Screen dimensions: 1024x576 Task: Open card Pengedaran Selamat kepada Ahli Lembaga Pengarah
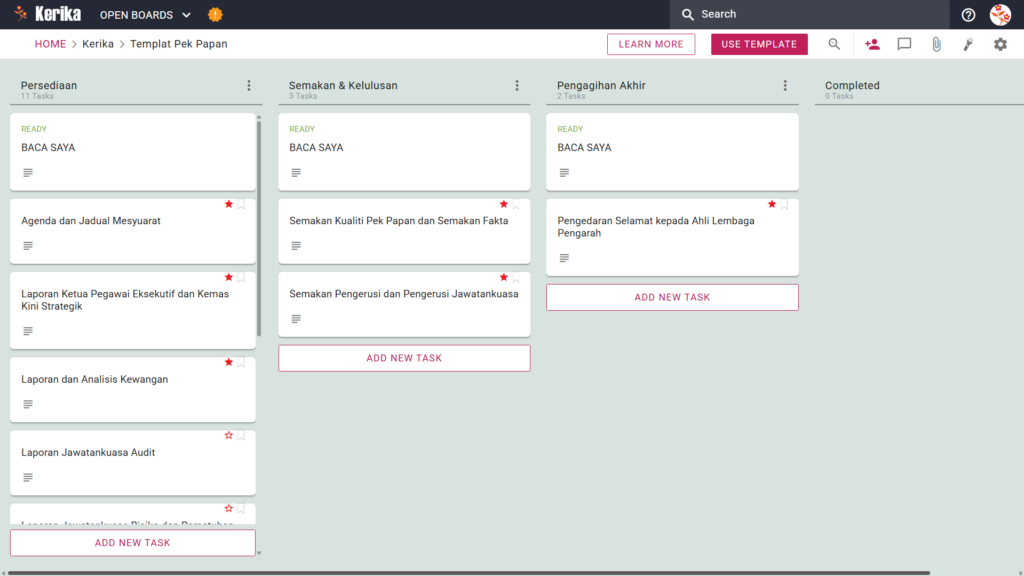coord(672,237)
